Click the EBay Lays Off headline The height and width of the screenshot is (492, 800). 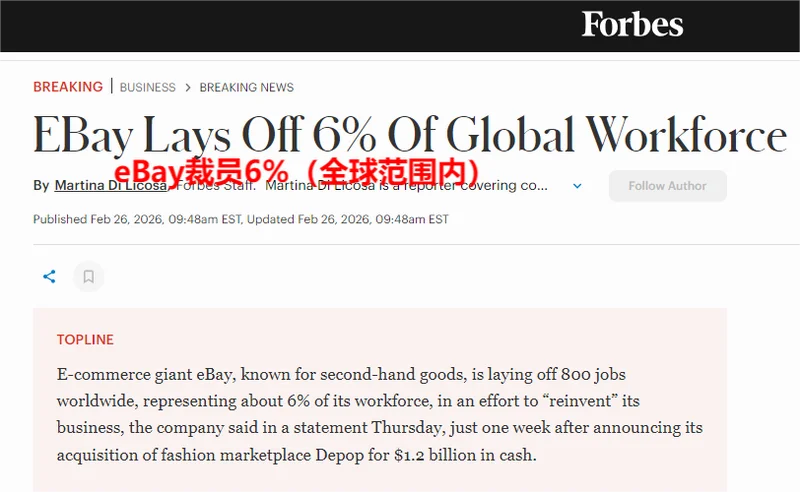click(x=410, y=135)
